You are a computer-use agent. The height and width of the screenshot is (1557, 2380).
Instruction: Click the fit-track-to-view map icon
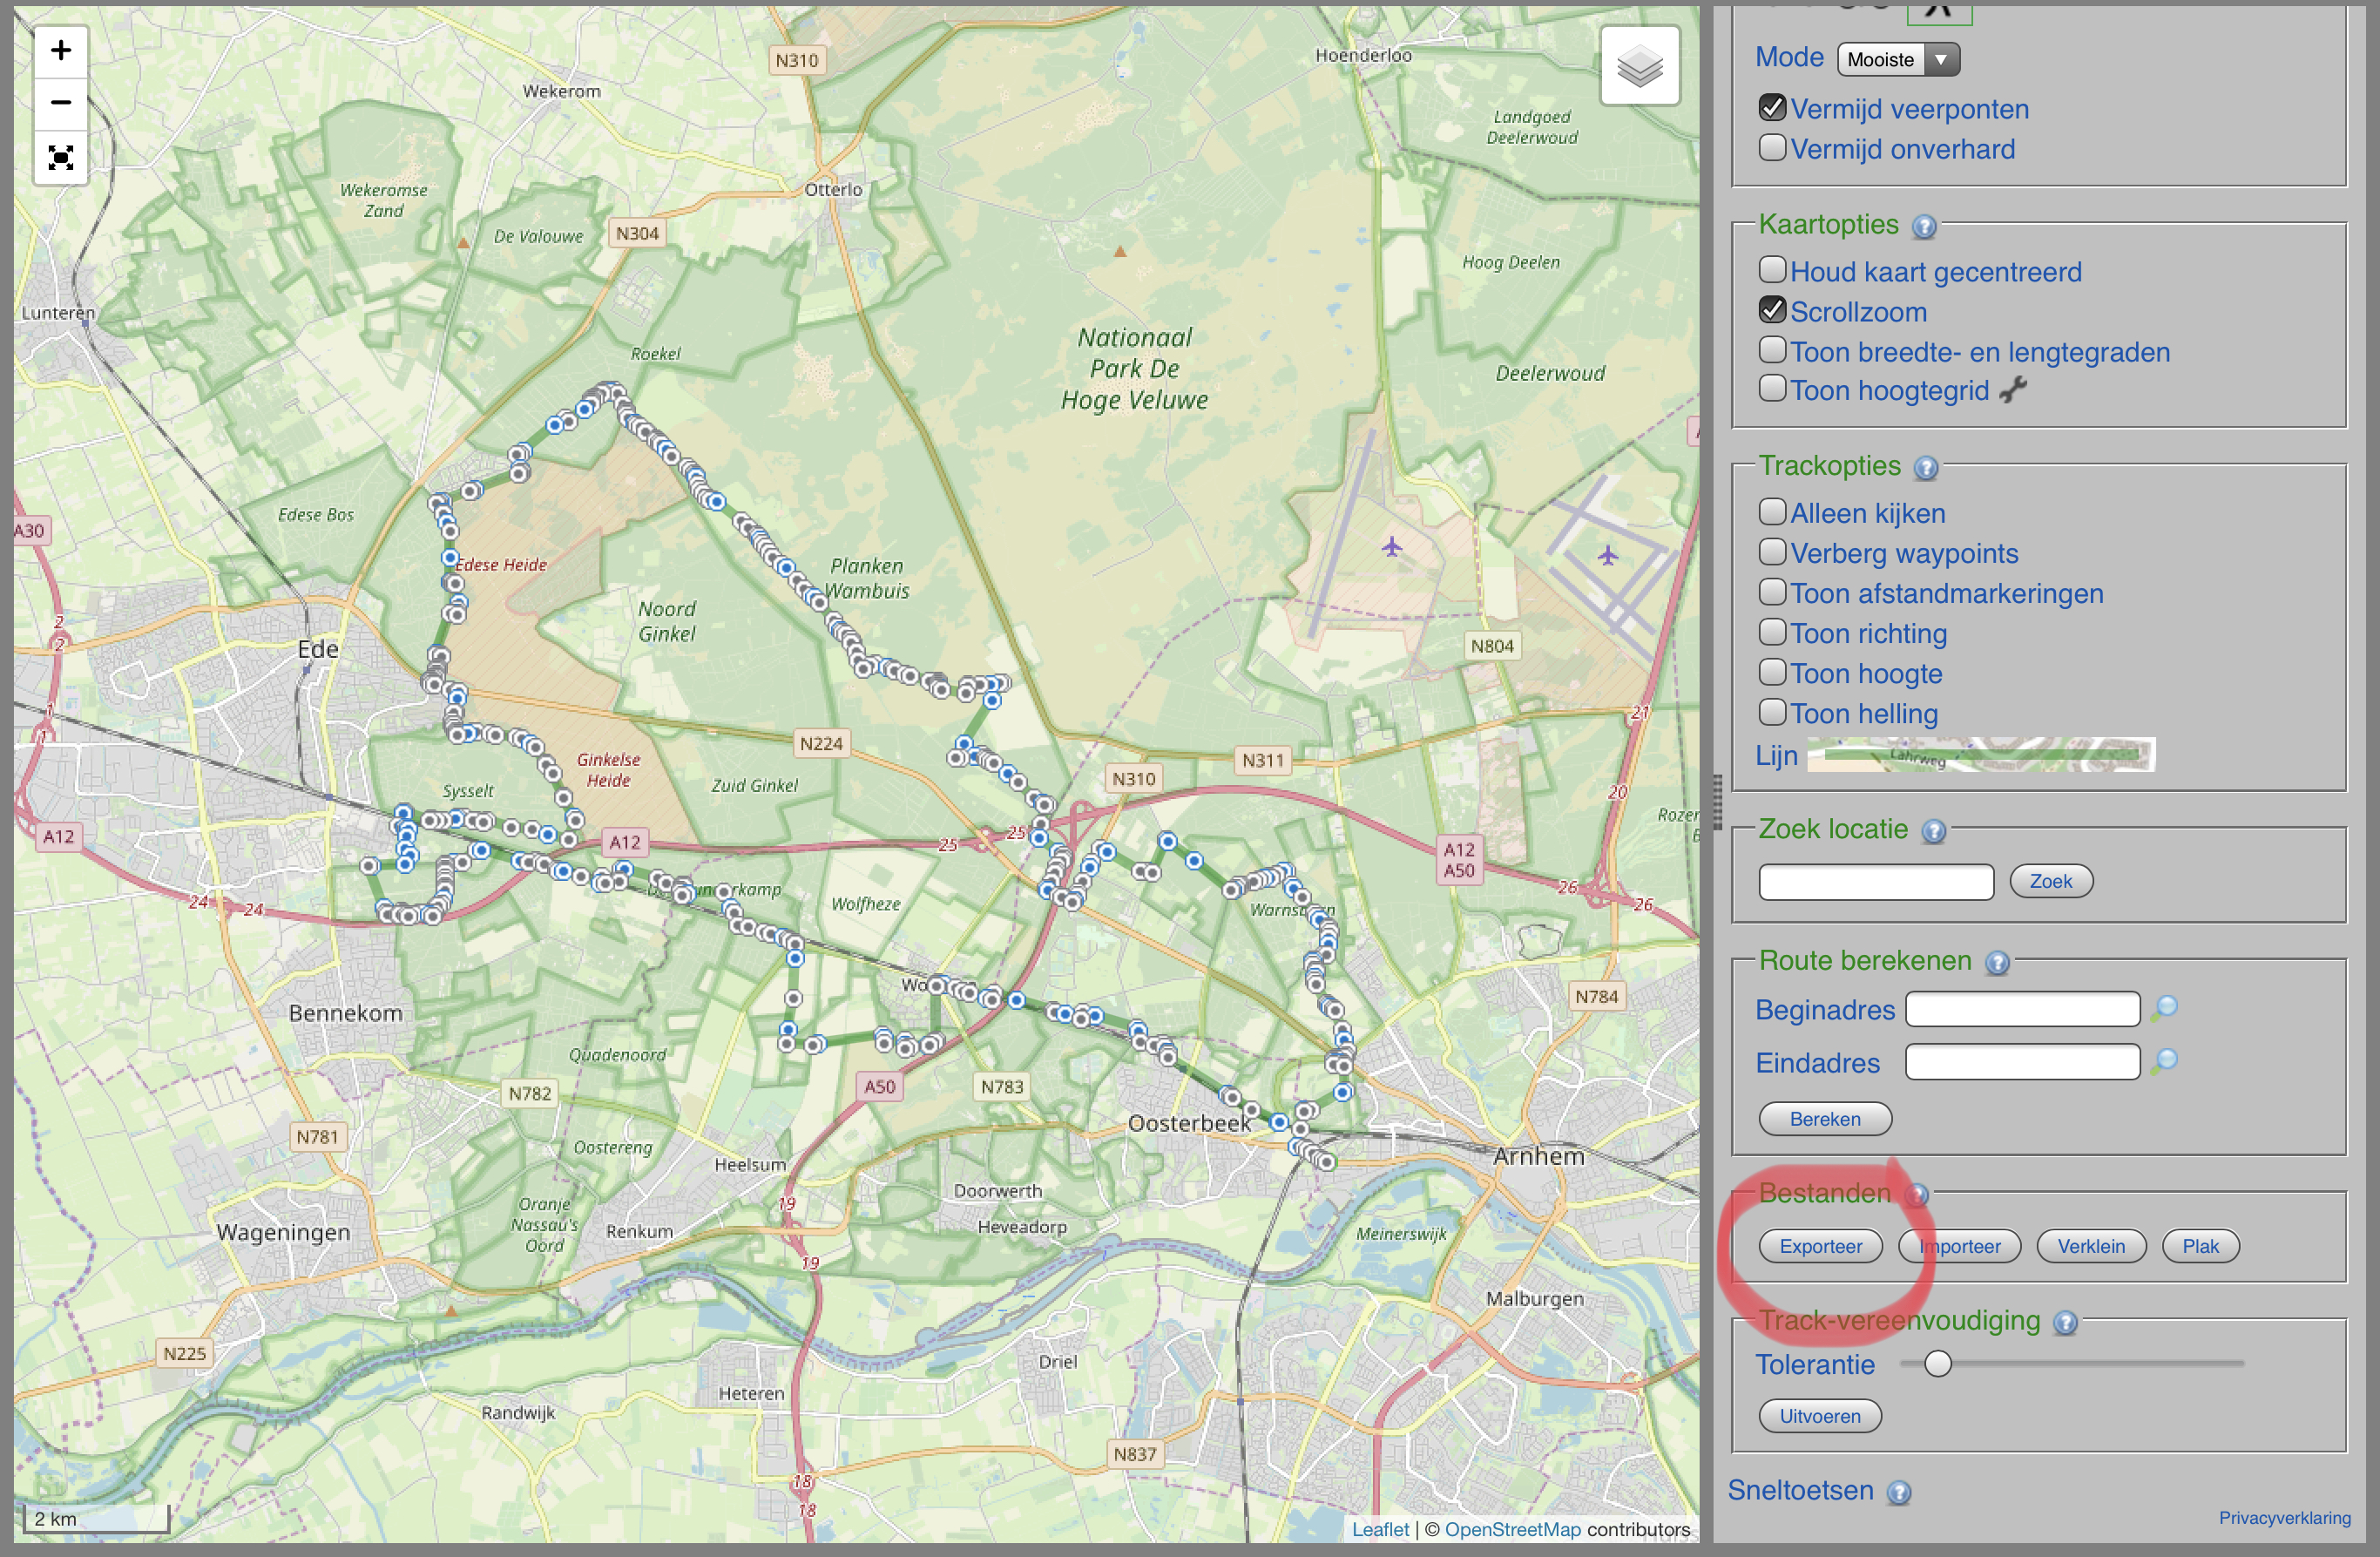[x=61, y=157]
